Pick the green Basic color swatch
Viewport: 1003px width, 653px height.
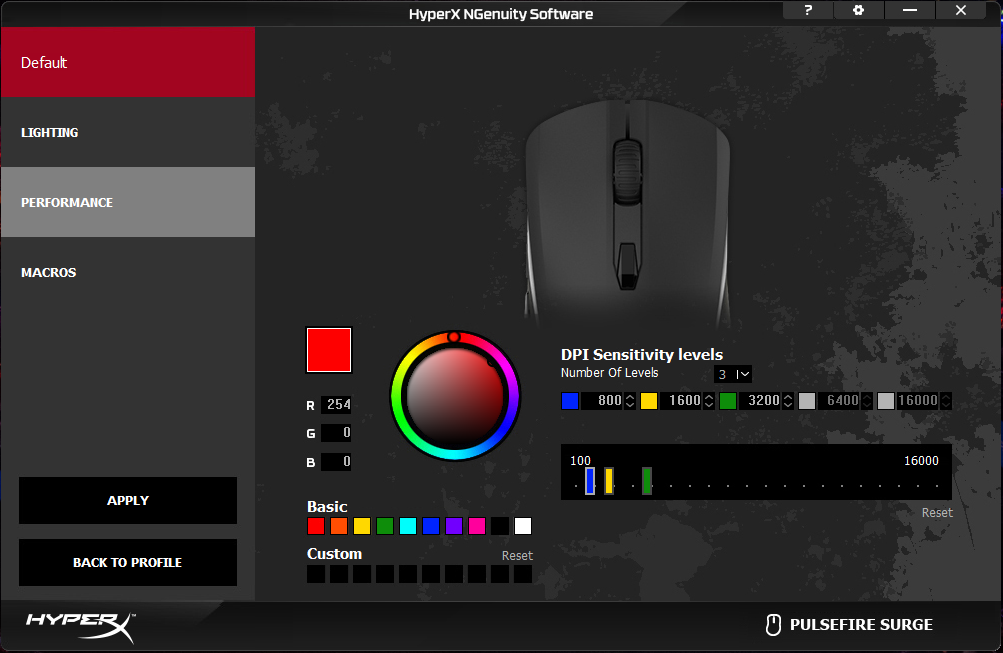click(385, 526)
